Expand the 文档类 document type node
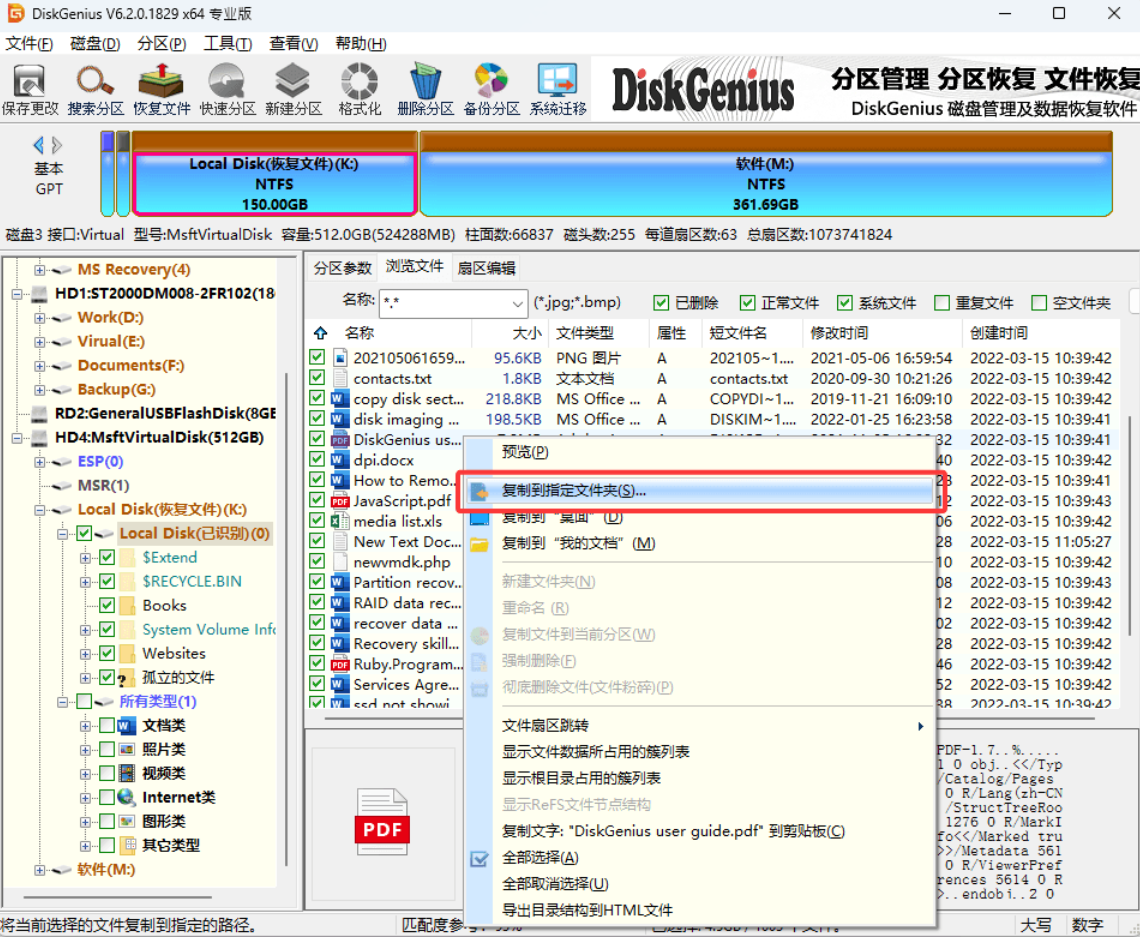Screen dimensions: 1140x939 click(x=85, y=726)
